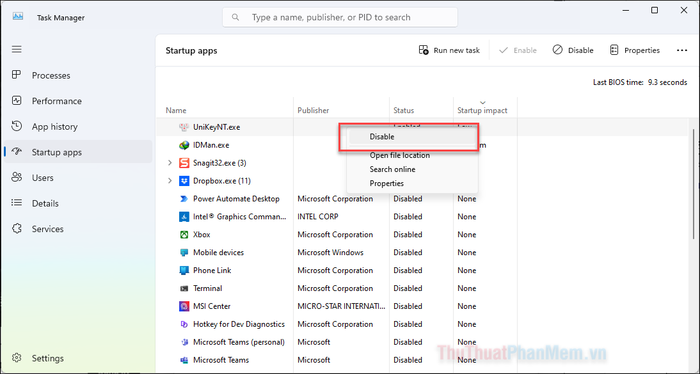Click the startup list vertical scrollbar

point(693,187)
